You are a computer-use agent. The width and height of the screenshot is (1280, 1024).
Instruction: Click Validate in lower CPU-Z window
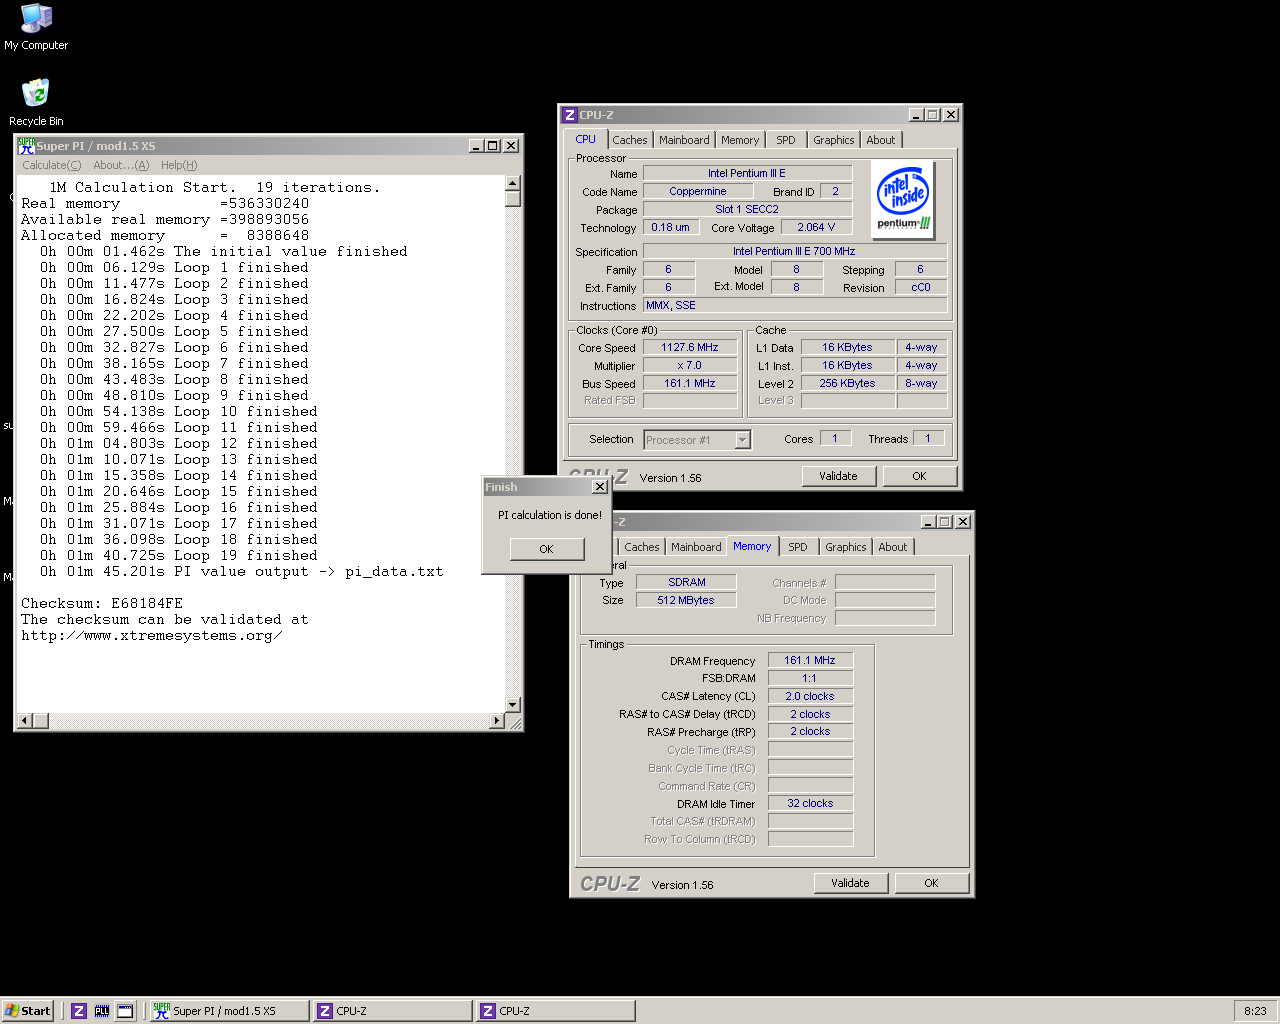850,883
